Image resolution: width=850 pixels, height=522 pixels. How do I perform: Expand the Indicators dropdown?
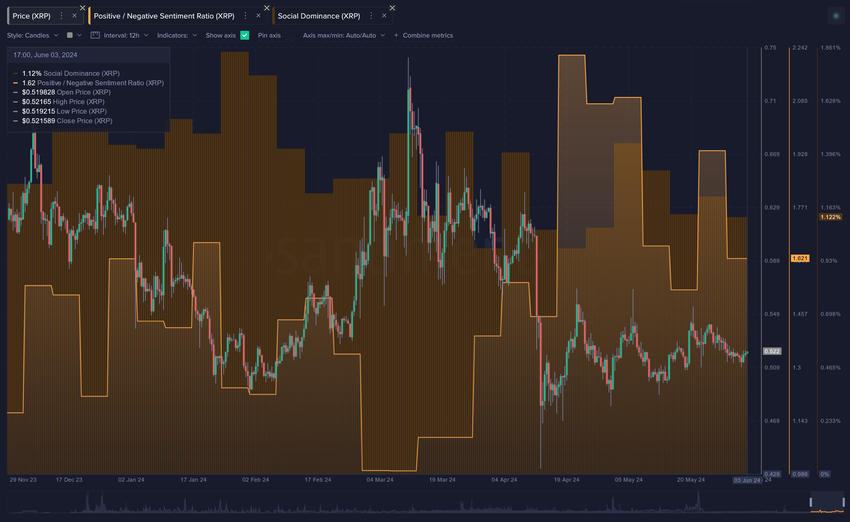177,35
